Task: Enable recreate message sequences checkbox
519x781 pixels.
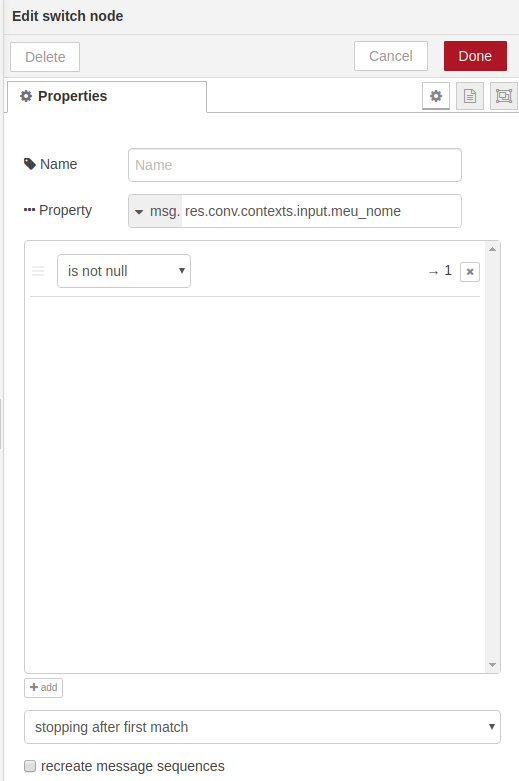Action: pos(30,766)
